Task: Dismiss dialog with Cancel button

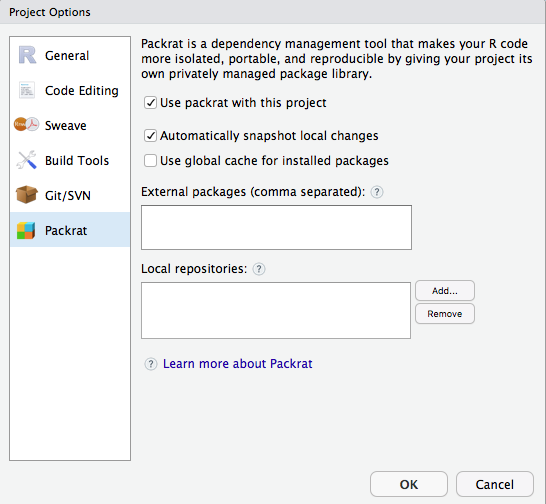Action: (495, 484)
